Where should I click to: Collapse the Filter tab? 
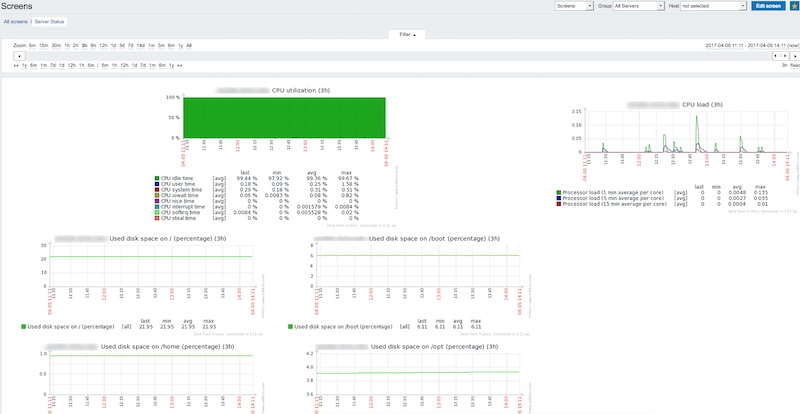[x=407, y=35]
